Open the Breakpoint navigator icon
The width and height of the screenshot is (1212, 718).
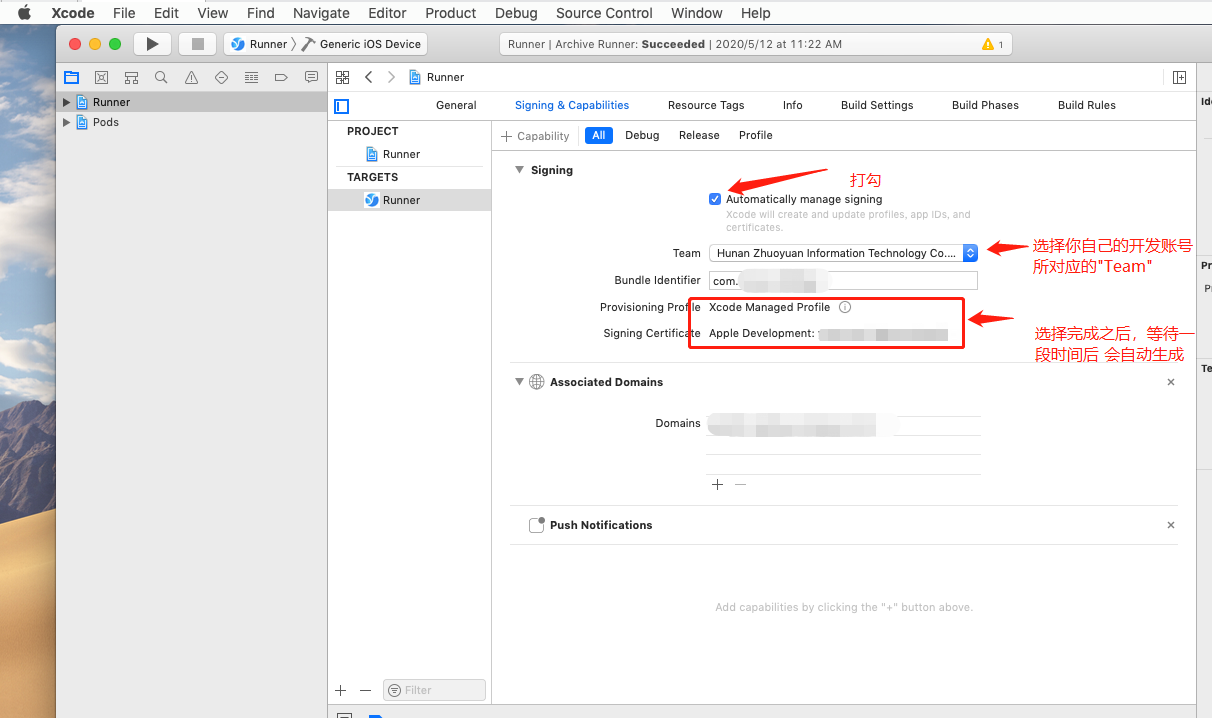point(281,77)
